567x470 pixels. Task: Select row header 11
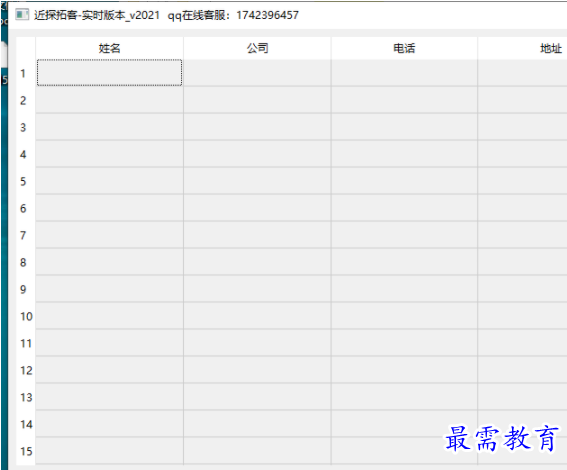[x=26, y=343]
